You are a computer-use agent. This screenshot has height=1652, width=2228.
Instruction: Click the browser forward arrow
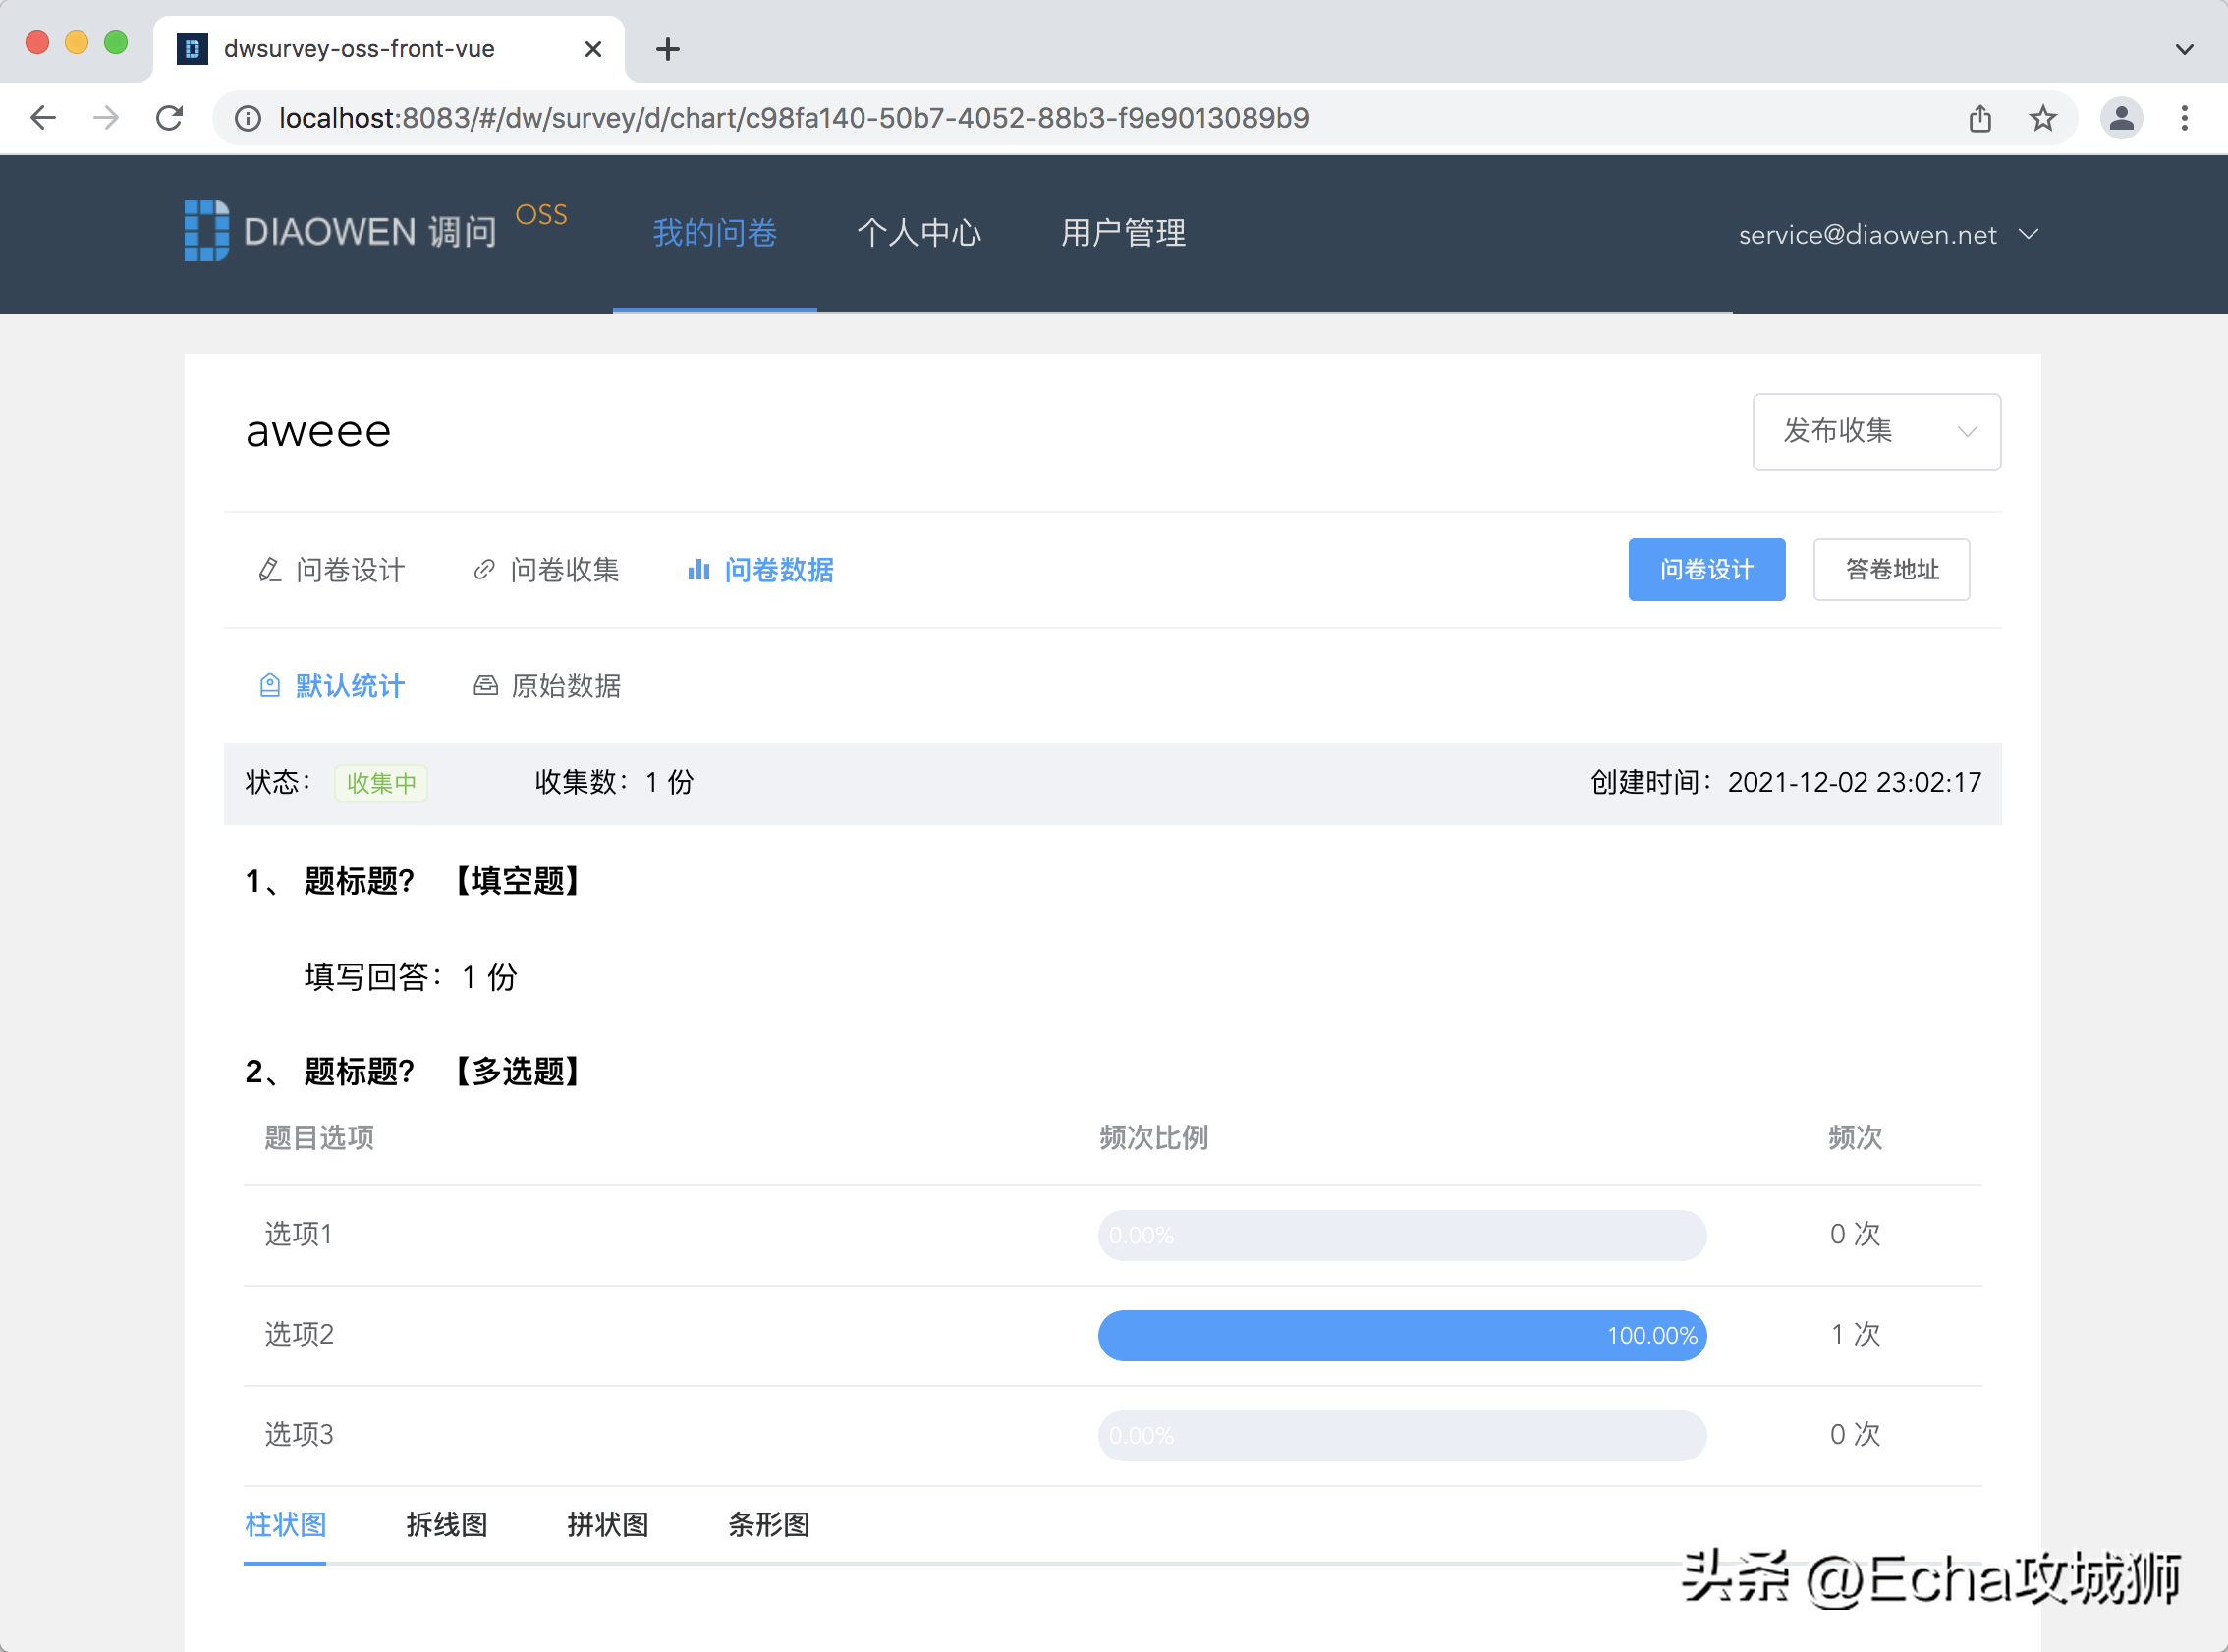click(x=106, y=118)
